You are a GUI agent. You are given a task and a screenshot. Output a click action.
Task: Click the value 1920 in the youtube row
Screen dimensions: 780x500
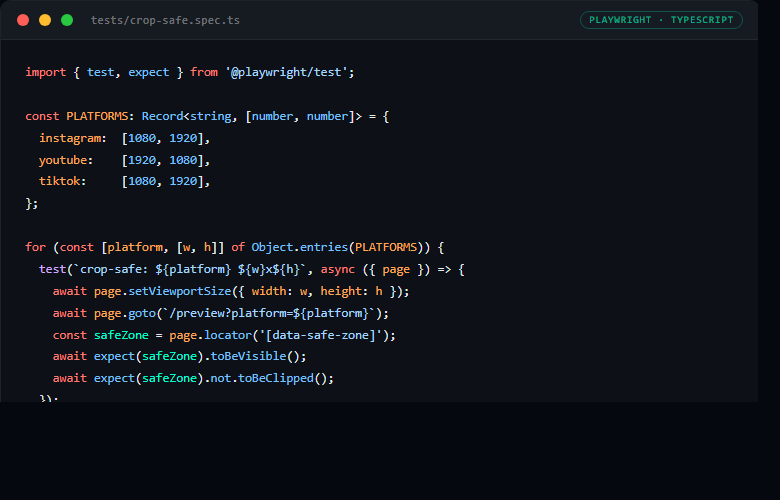tap(142, 160)
